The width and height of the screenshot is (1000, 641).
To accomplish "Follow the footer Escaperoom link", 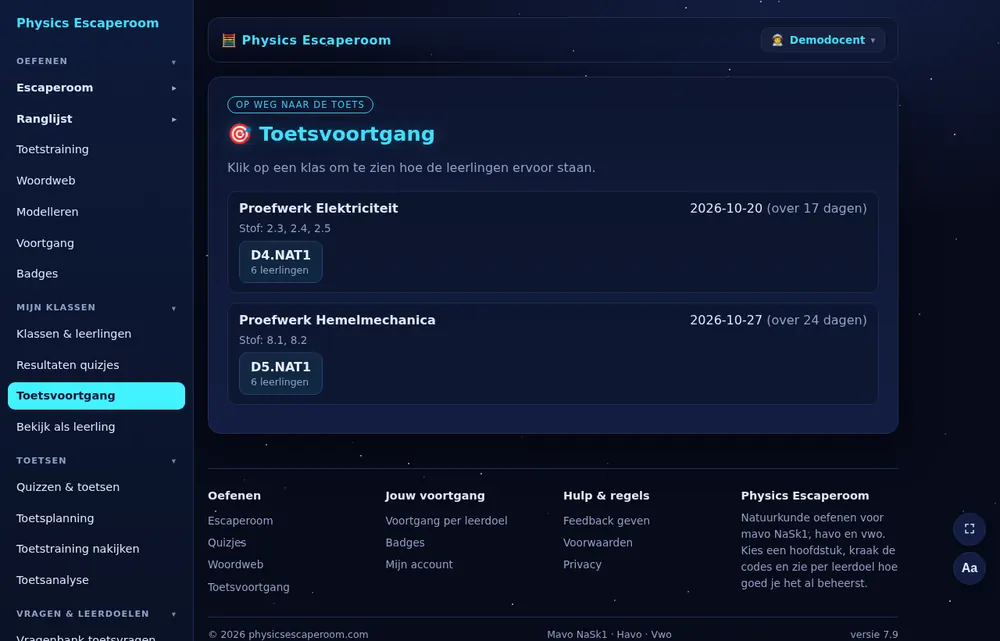I will (240, 520).
